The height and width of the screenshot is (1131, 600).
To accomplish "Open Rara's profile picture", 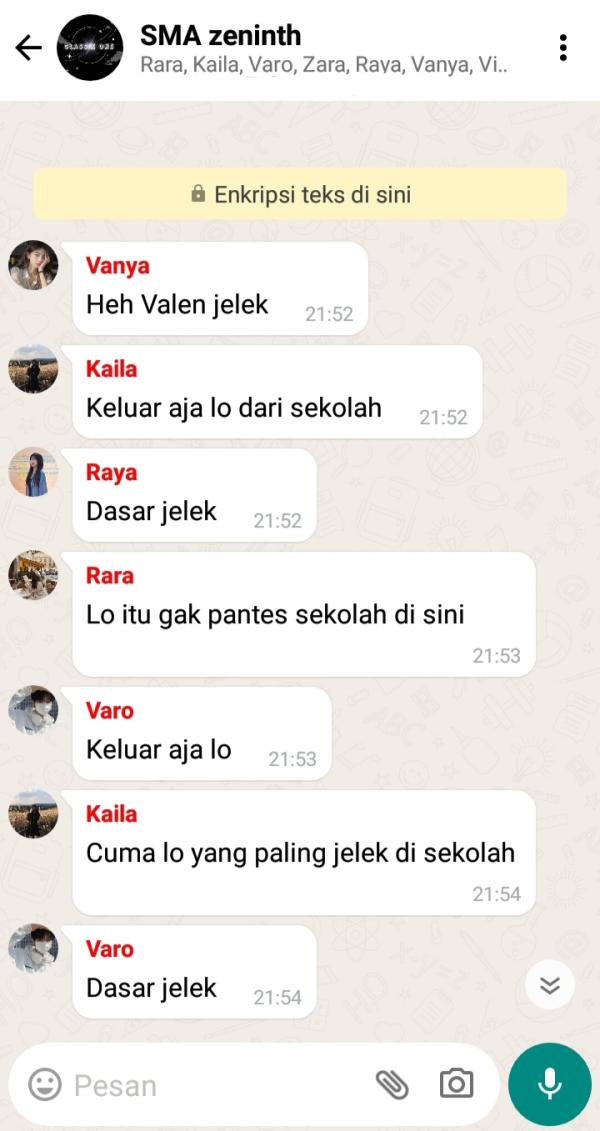I will pyautogui.click(x=33, y=575).
